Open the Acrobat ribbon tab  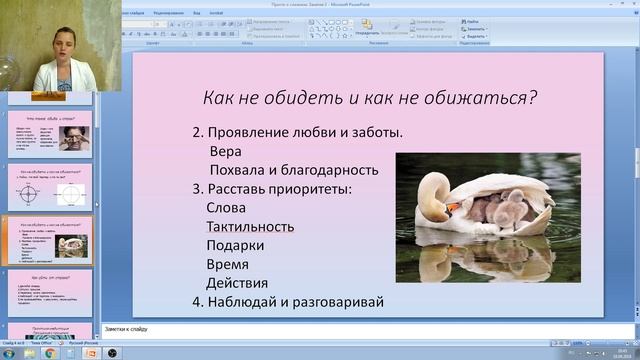click(216, 13)
